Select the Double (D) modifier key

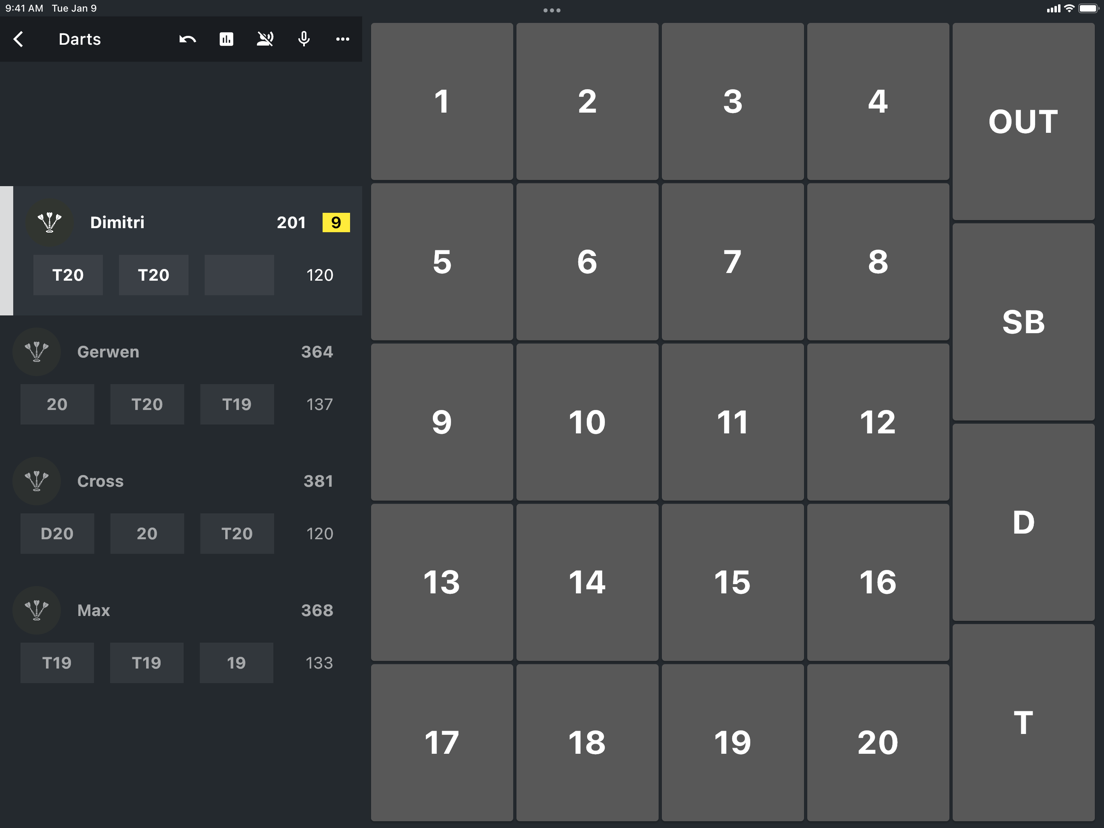(1022, 522)
